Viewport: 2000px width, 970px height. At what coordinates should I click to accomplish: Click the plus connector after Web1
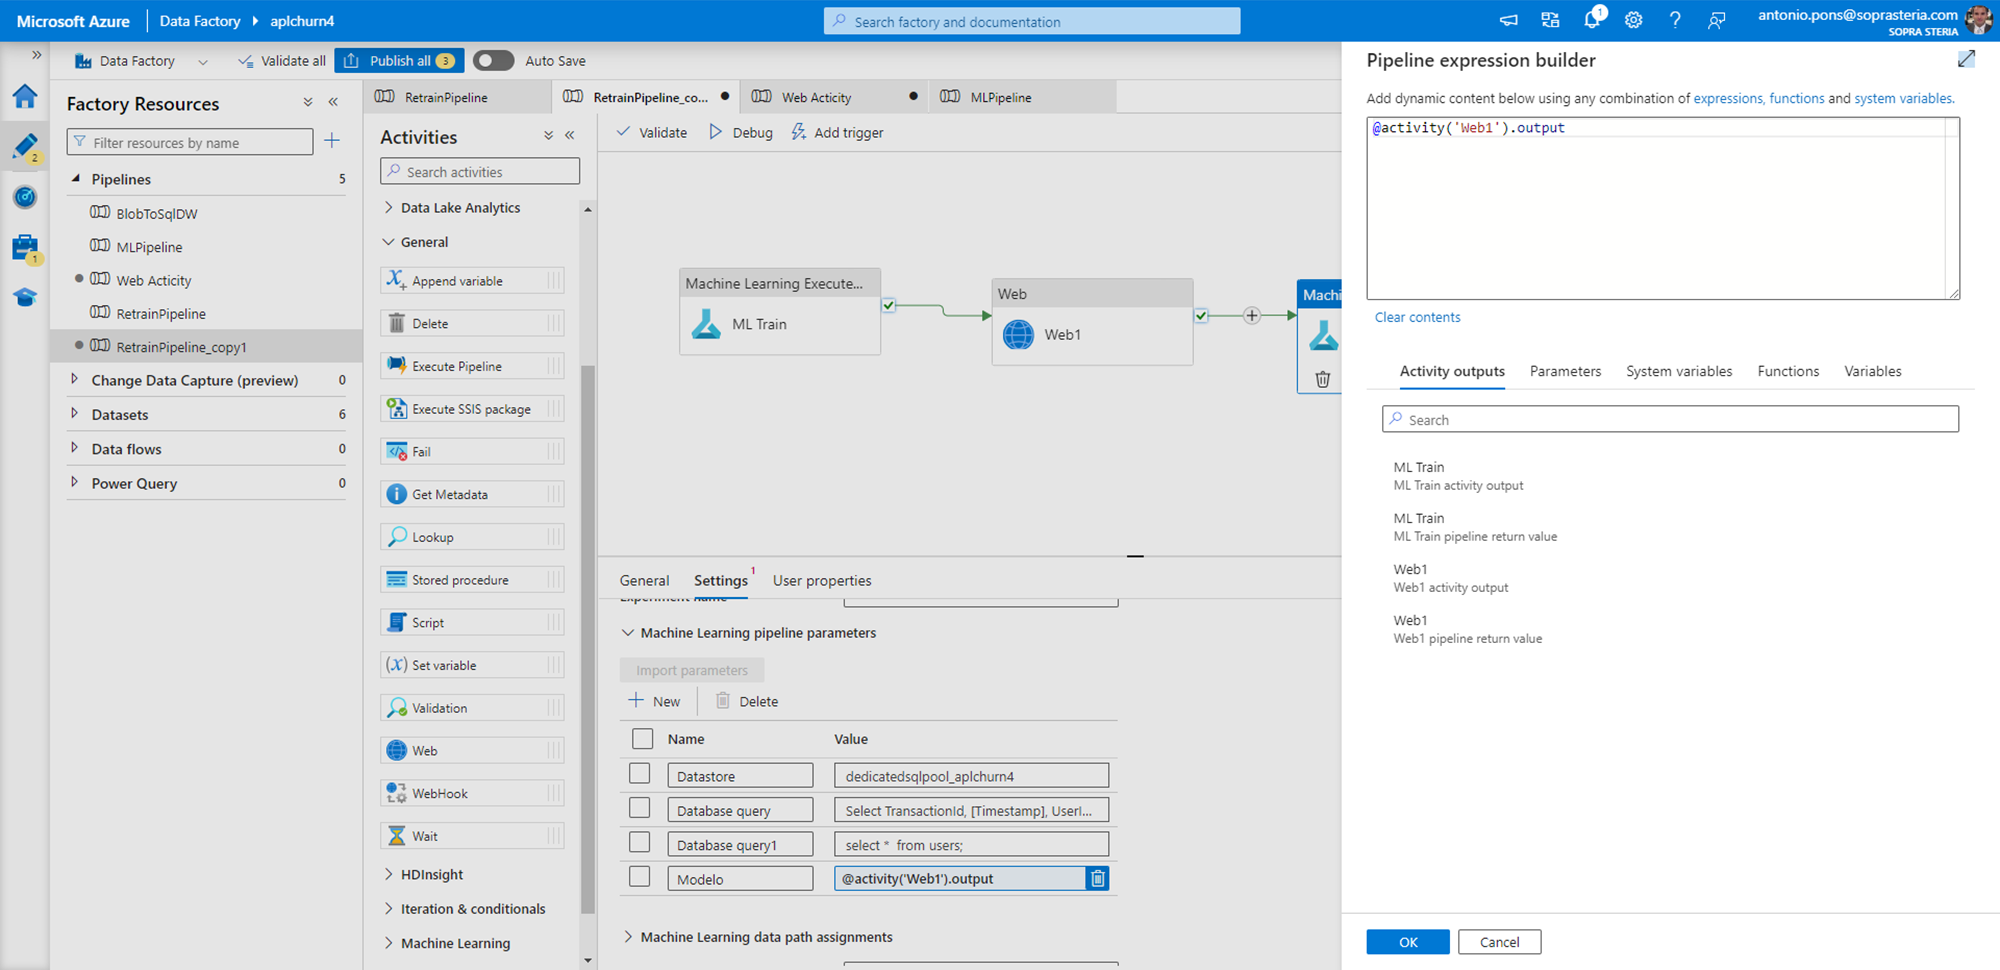coord(1252,315)
